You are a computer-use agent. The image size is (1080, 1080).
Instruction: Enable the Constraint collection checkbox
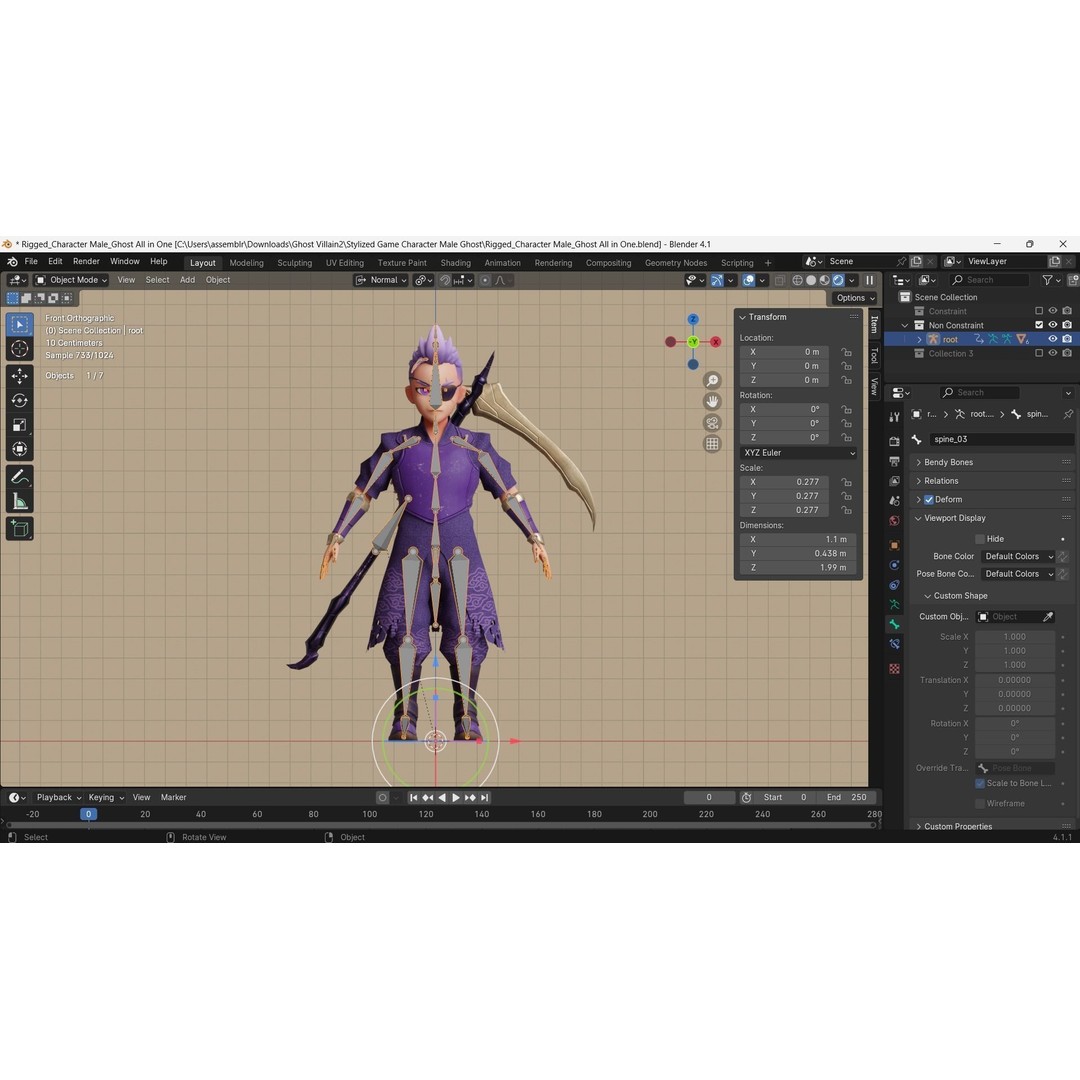pyautogui.click(x=1039, y=311)
